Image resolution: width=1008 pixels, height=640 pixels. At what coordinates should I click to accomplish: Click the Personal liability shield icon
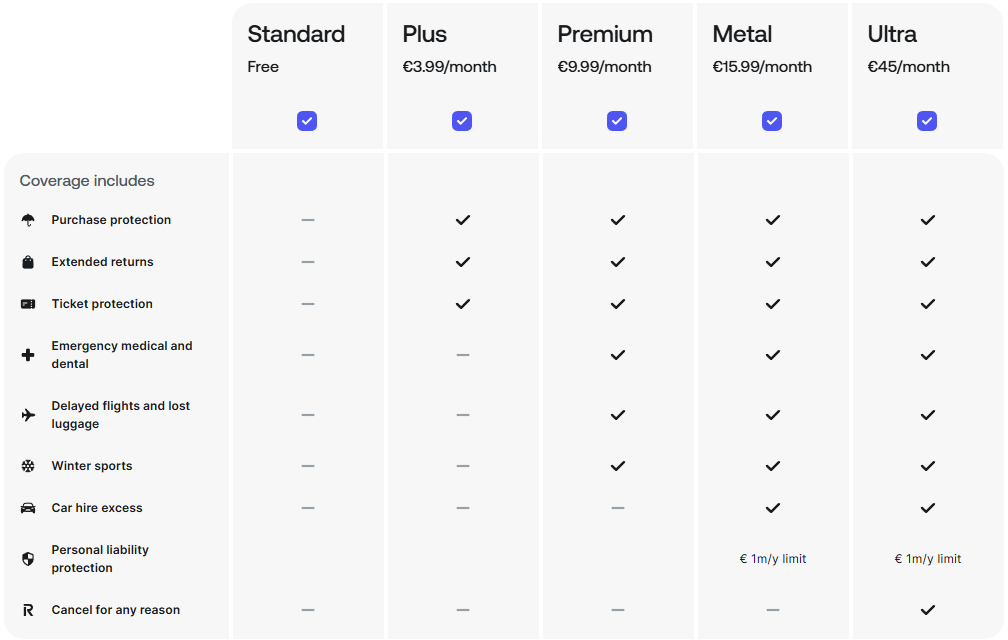pyautogui.click(x=28, y=559)
